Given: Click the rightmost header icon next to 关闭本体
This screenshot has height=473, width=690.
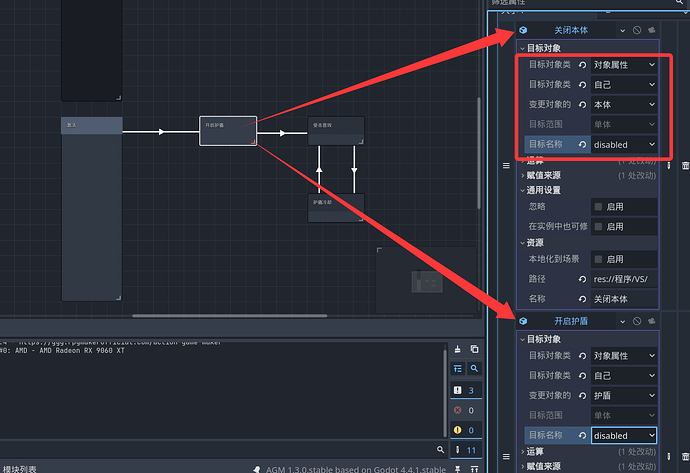Looking at the screenshot, I should click(652, 30).
